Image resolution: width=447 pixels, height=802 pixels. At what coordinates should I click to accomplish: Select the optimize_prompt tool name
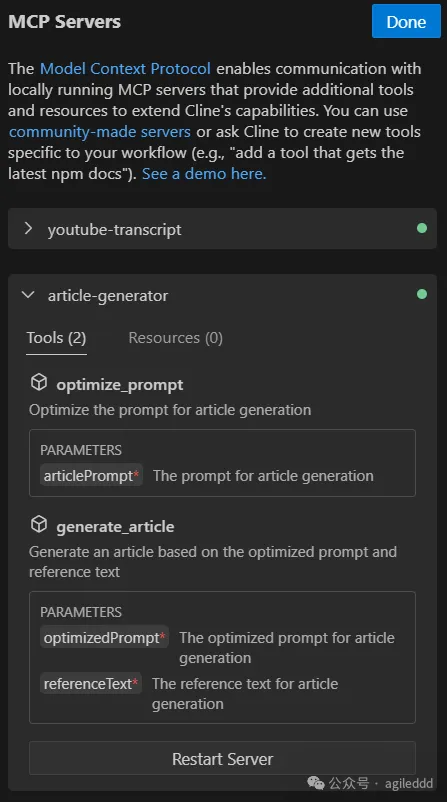tap(120, 385)
